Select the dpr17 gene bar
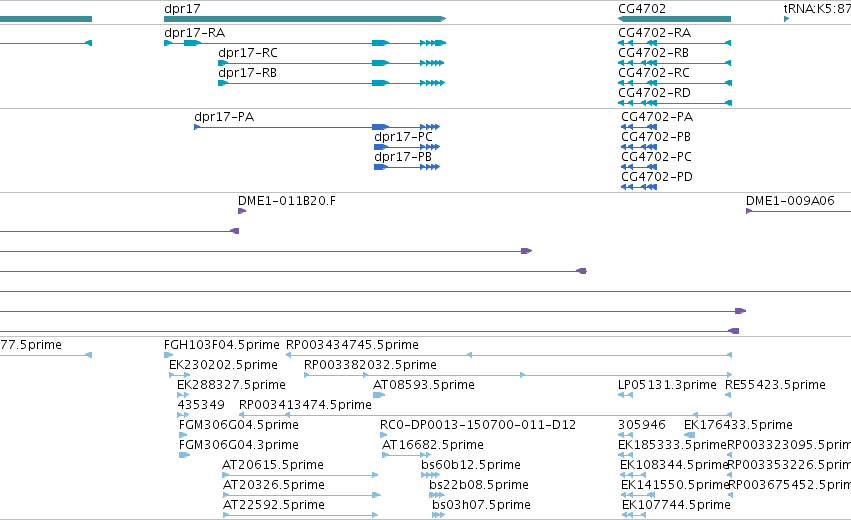This screenshot has height=520, width=851. (x=305, y=19)
